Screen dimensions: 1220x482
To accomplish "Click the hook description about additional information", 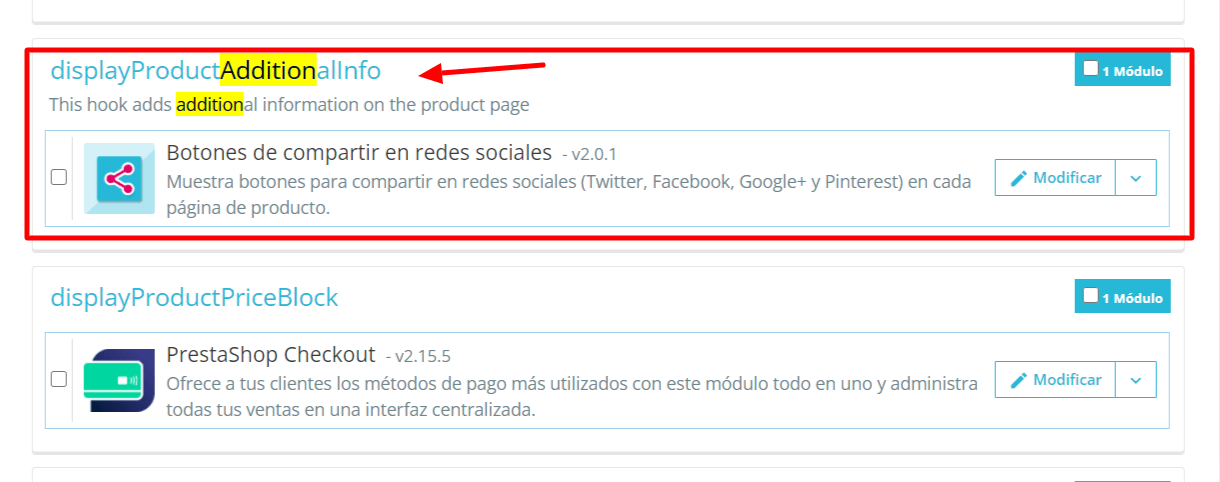I will click(x=289, y=104).
